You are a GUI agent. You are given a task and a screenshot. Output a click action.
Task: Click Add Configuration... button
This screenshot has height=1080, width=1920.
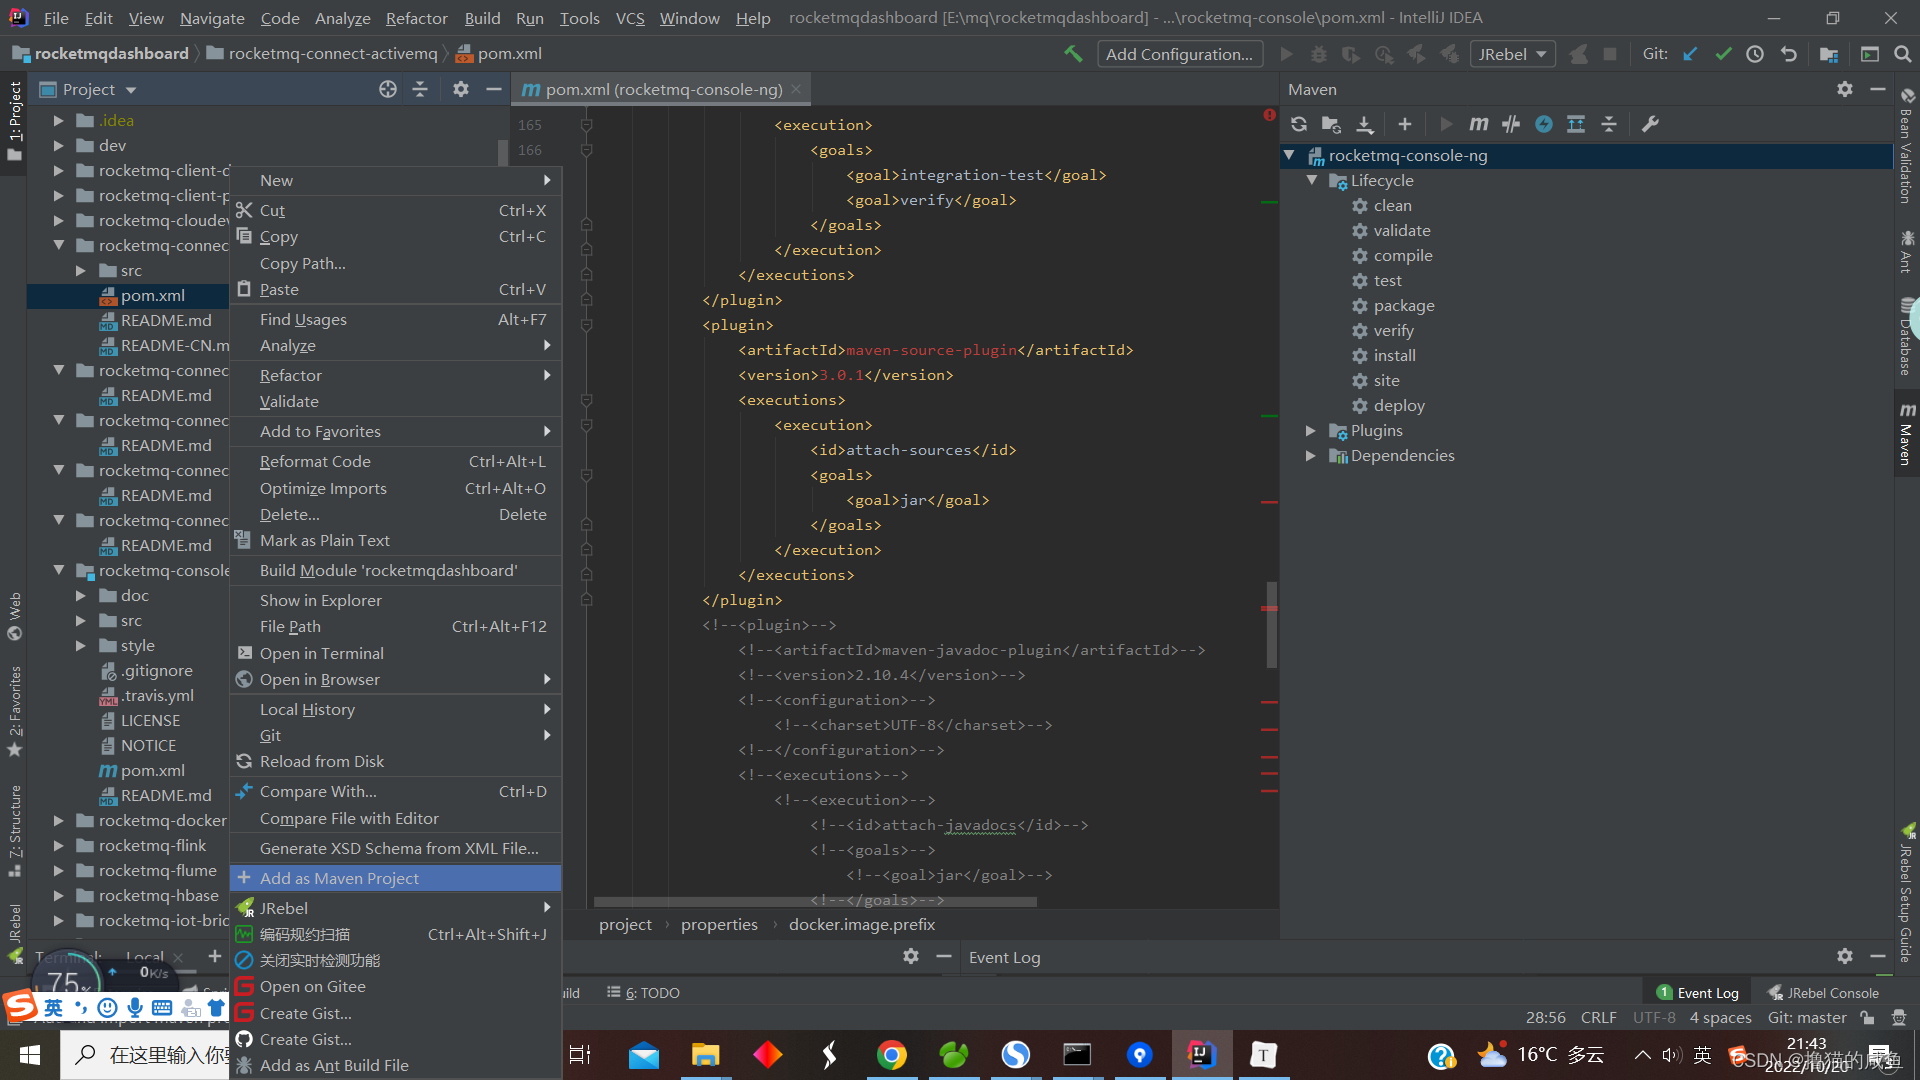tap(1179, 54)
